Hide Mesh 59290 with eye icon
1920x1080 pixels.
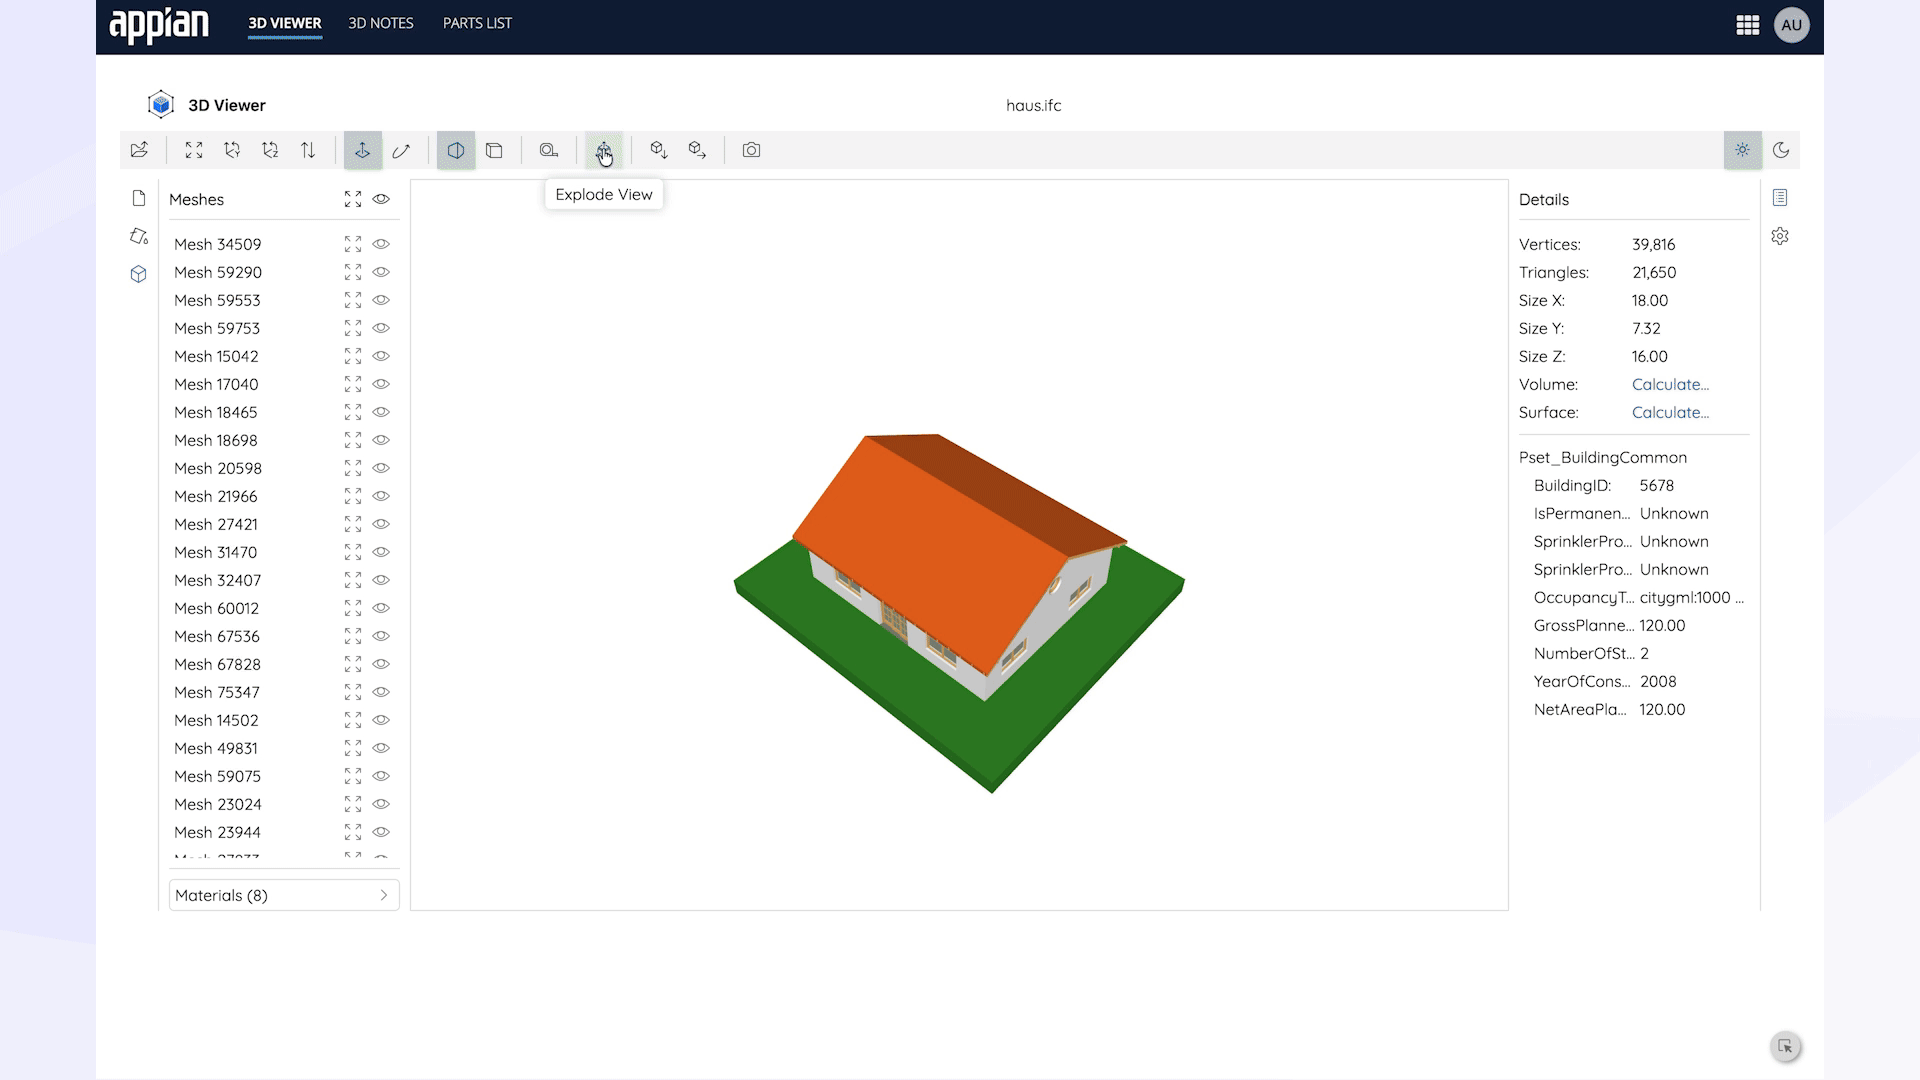coord(381,272)
